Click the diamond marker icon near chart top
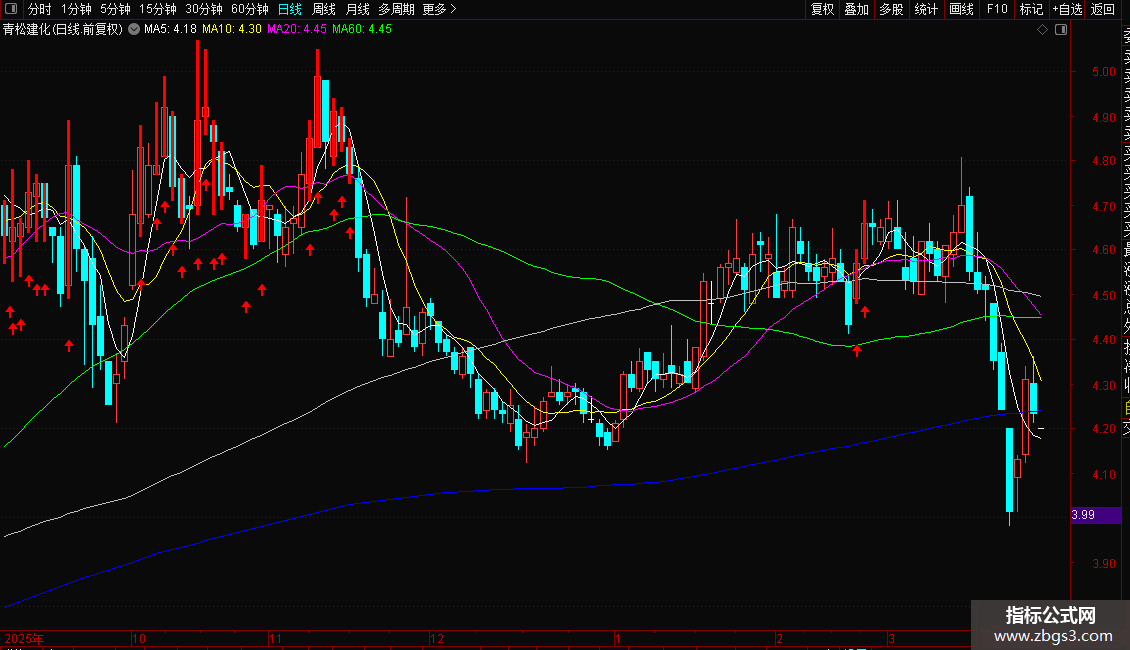 coord(1042,29)
